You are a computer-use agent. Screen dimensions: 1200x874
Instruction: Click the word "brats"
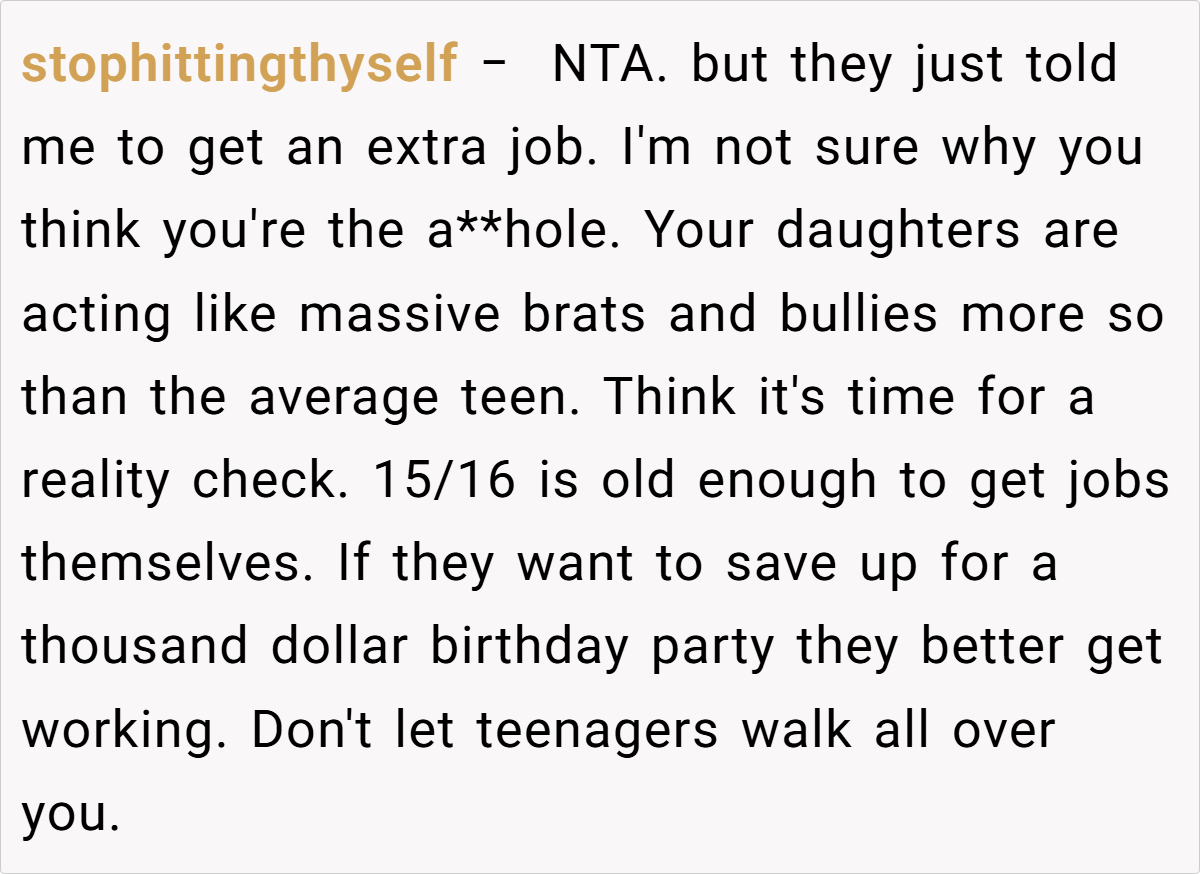click(x=584, y=315)
